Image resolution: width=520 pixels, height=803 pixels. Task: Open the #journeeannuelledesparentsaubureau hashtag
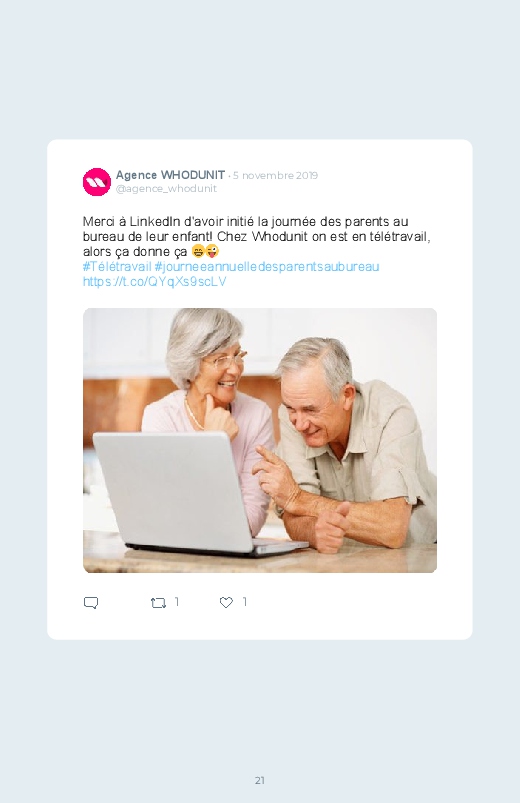267,267
